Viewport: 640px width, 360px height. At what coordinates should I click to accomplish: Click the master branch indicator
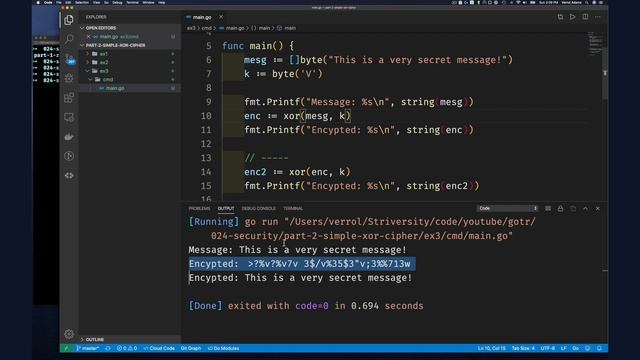pyautogui.click(x=87, y=348)
